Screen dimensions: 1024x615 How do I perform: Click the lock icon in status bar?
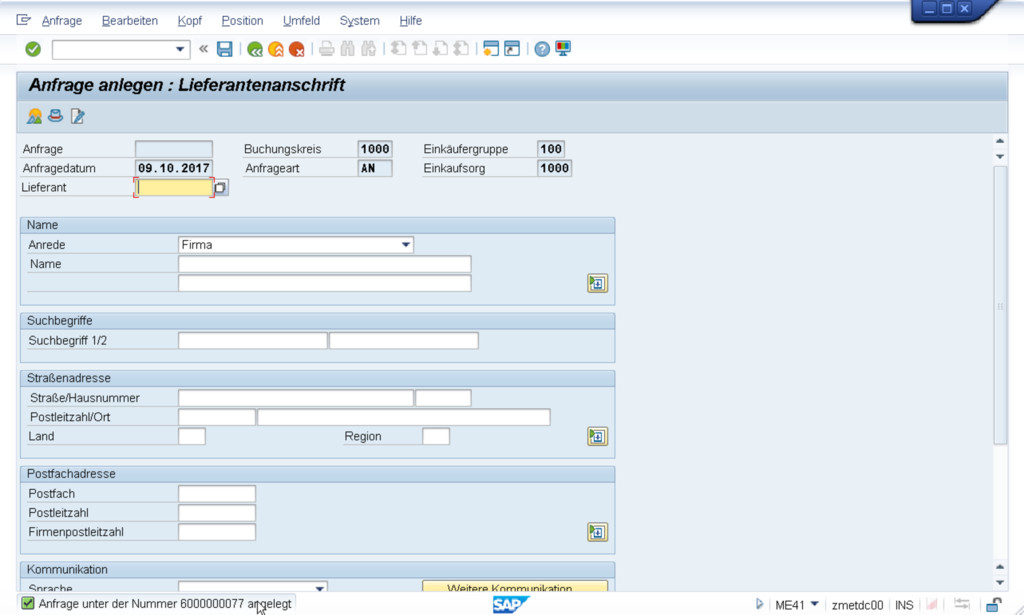click(x=994, y=605)
